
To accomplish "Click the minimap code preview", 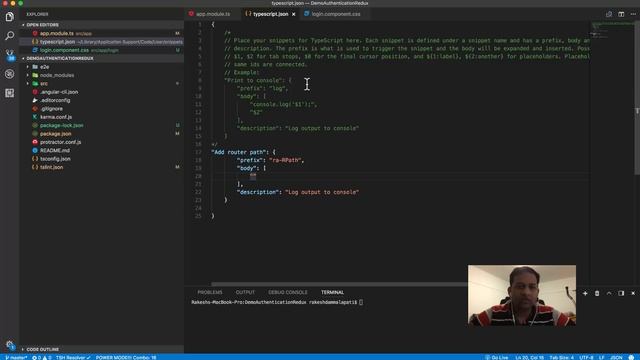I will 612,31.
